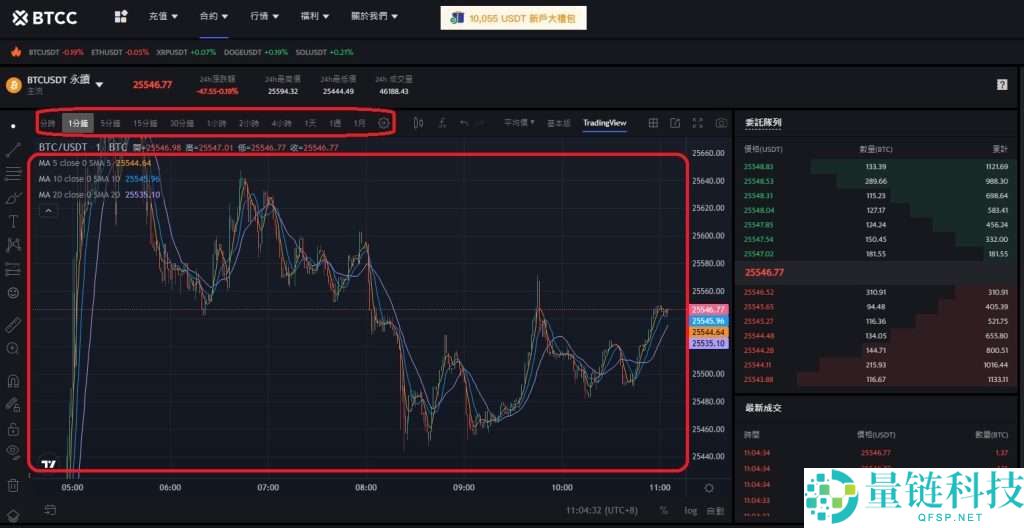This screenshot has width=1024, height=528.
Task: Select the trend line drawing tool
Action: (x=13, y=150)
